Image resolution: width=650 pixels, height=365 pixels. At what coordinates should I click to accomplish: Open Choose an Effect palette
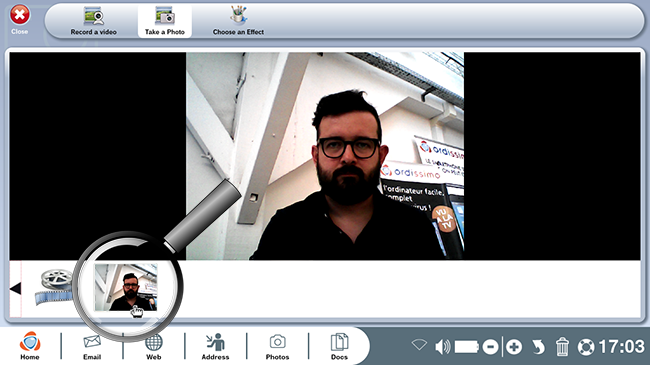click(238, 22)
